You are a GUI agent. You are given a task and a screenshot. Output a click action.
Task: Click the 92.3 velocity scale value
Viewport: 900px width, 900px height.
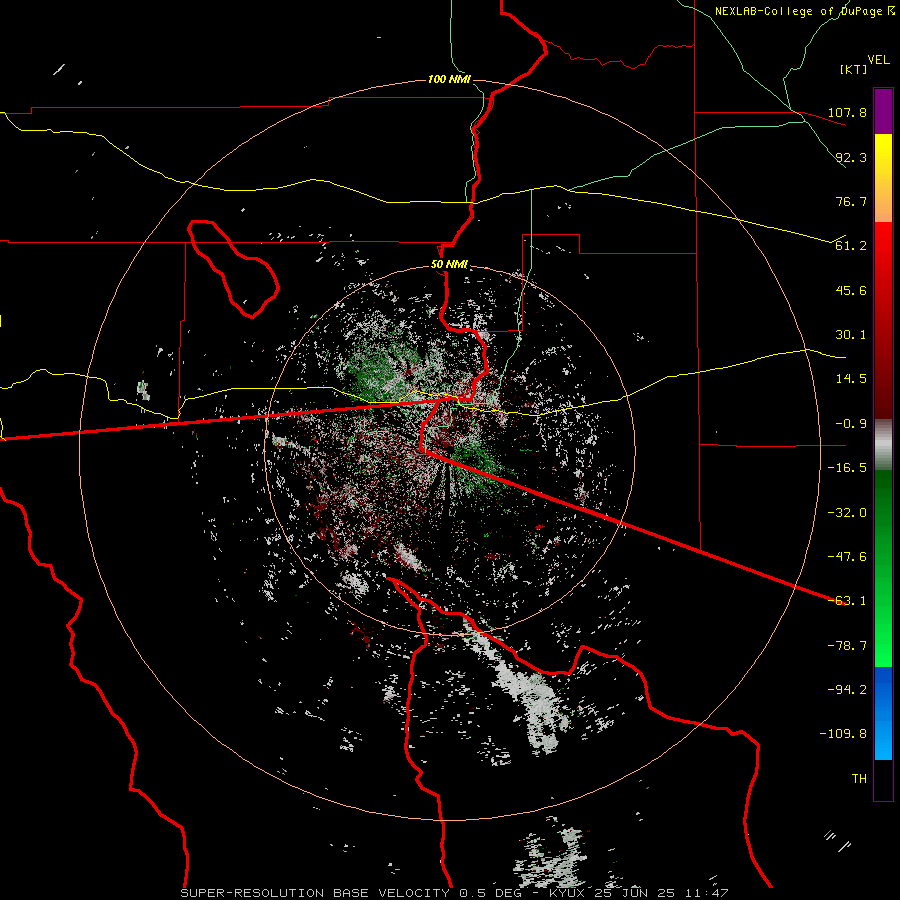point(851,157)
